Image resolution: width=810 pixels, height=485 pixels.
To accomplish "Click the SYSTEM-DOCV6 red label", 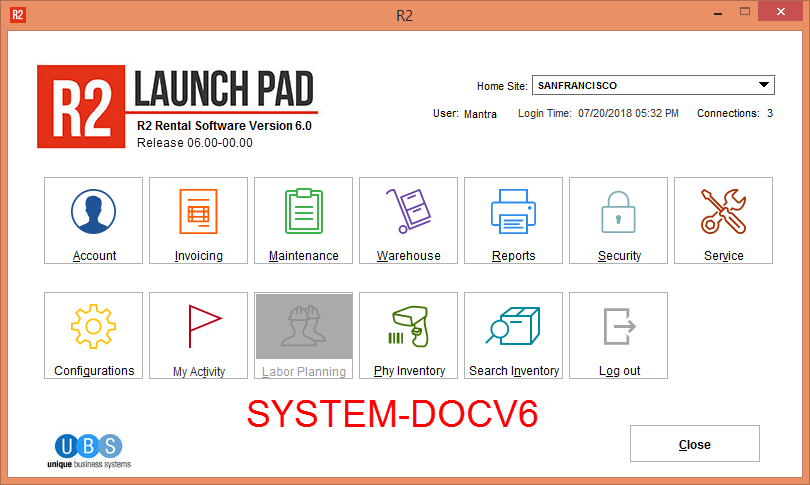I will pos(393,414).
